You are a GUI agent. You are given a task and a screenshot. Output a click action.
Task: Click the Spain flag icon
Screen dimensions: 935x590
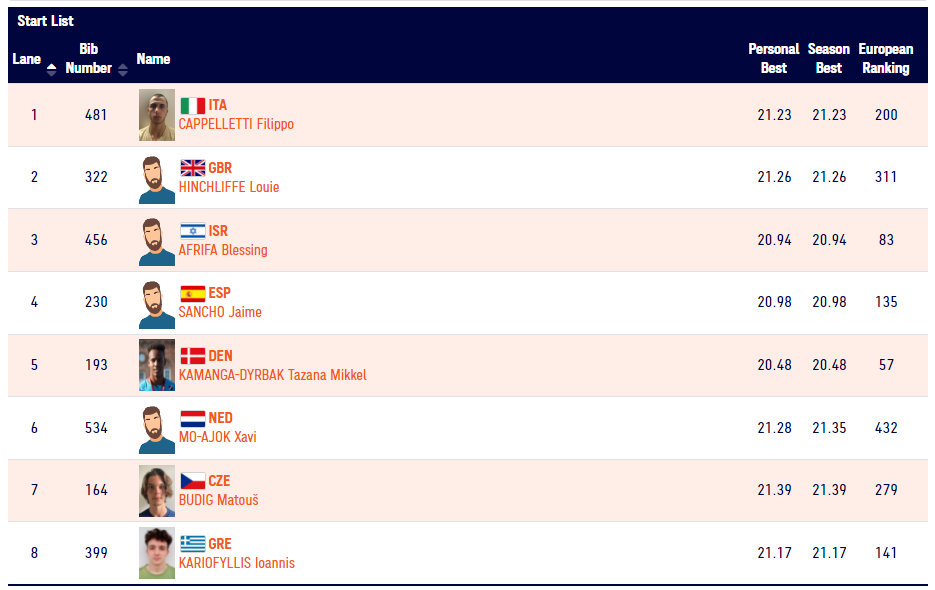(193, 294)
